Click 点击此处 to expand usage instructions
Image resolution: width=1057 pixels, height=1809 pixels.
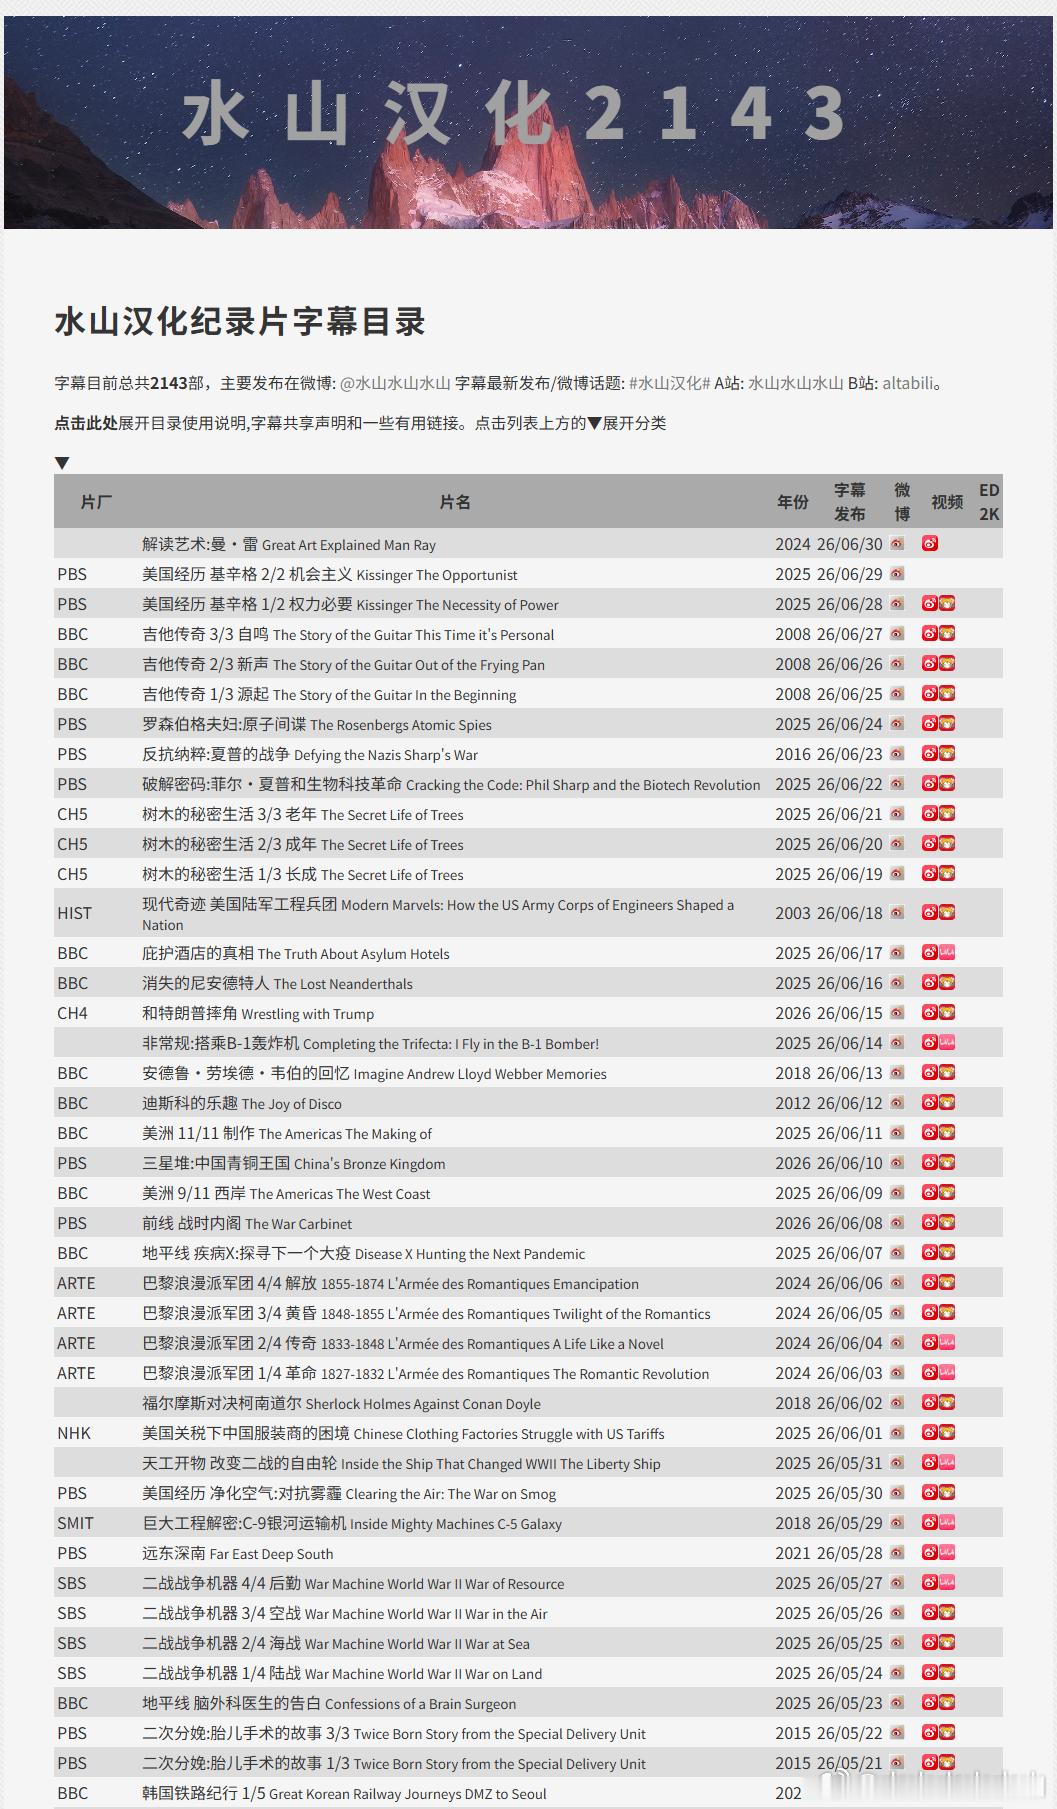(86, 423)
